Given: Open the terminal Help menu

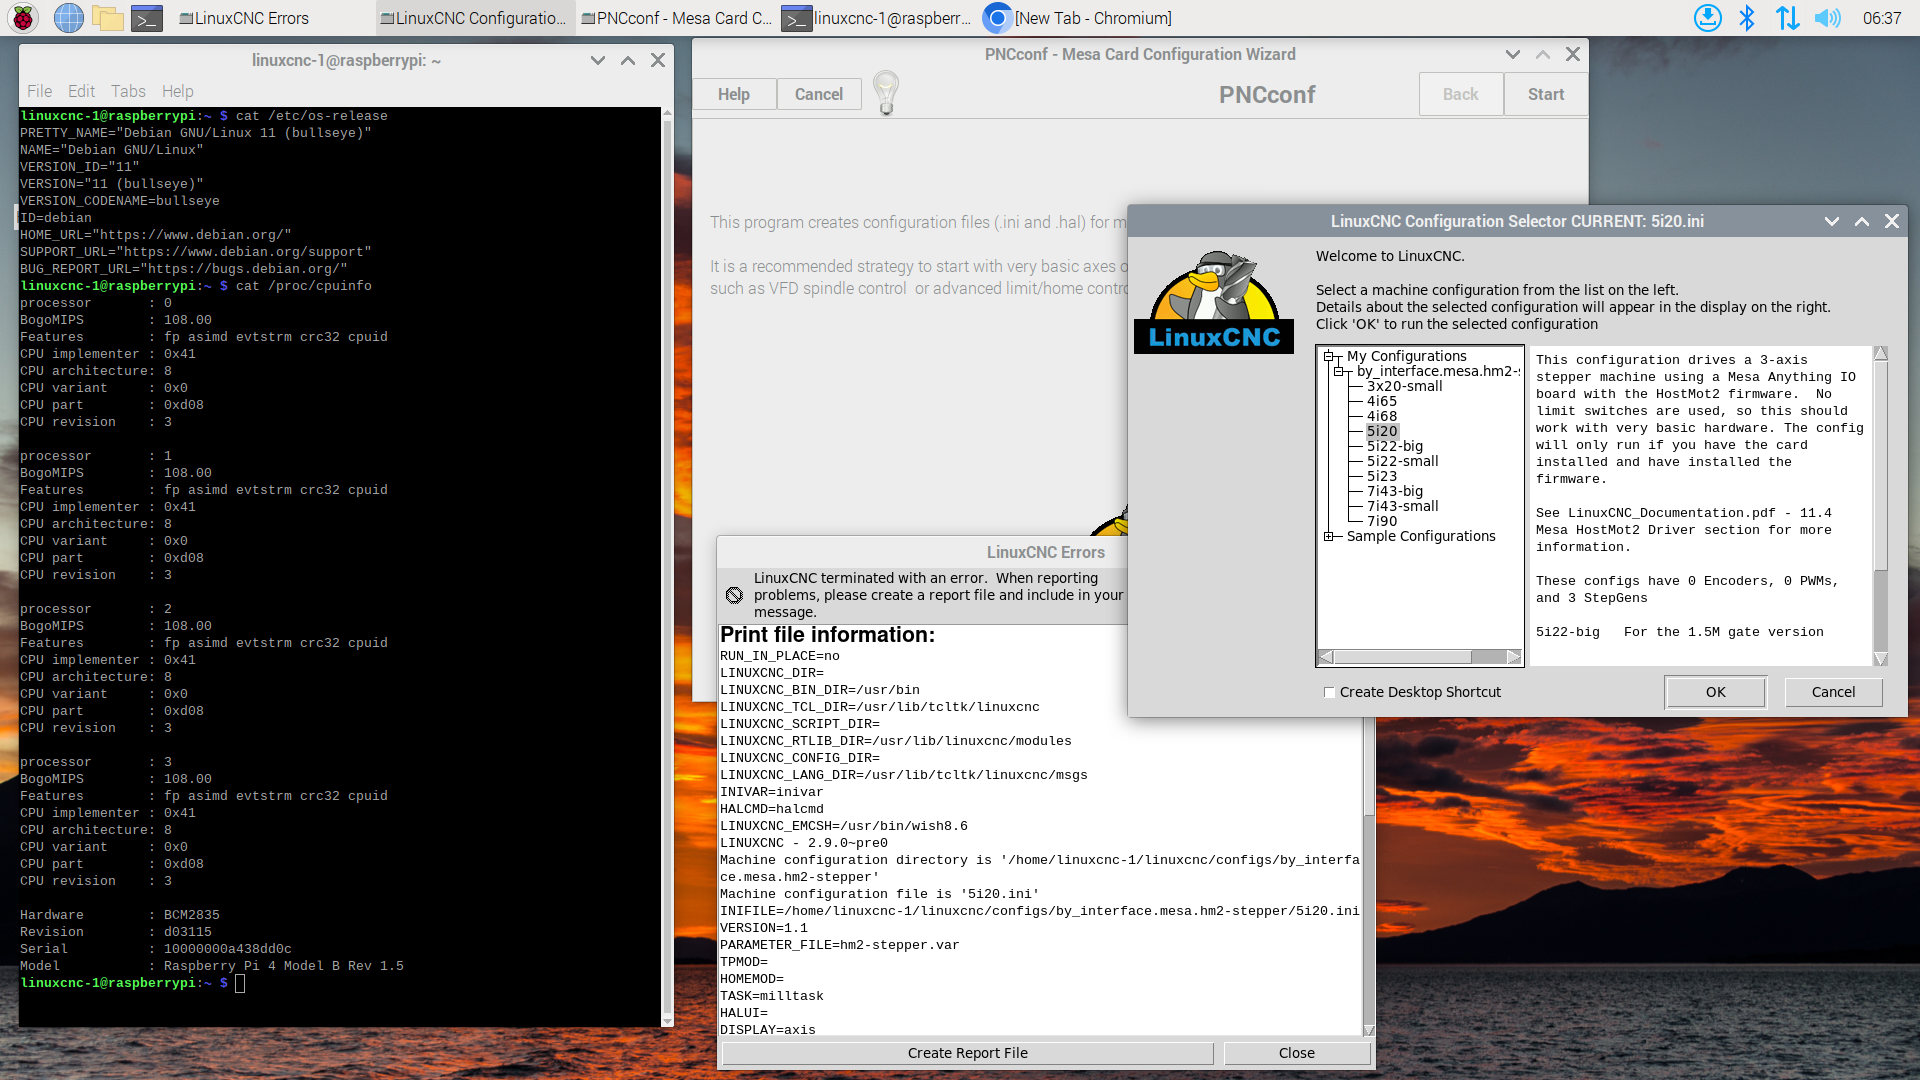Looking at the screenshot, I should tap(178, 91).
